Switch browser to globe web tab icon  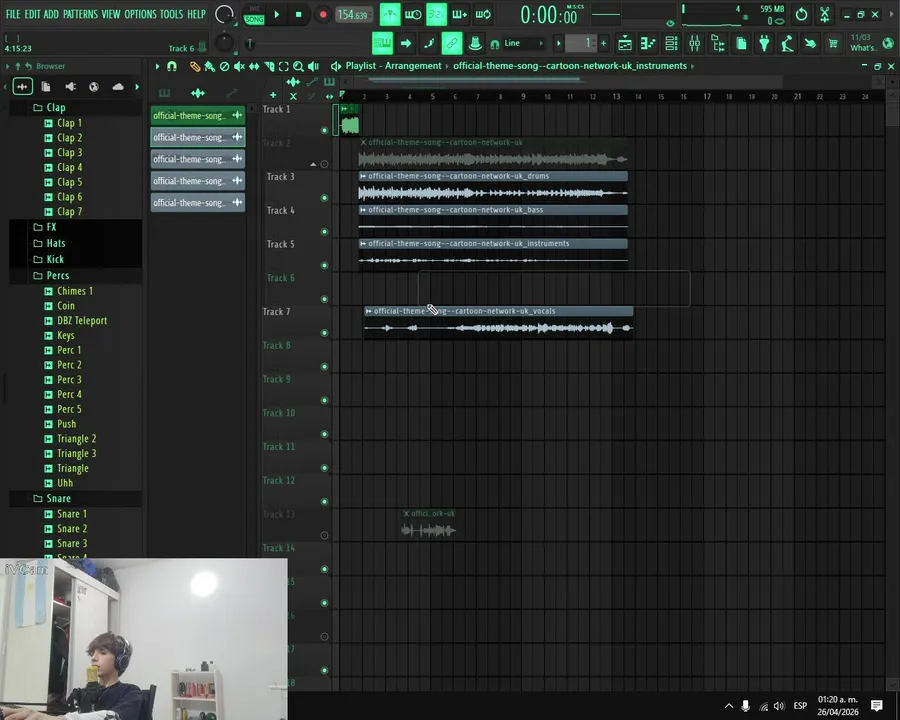click(94, 87)
